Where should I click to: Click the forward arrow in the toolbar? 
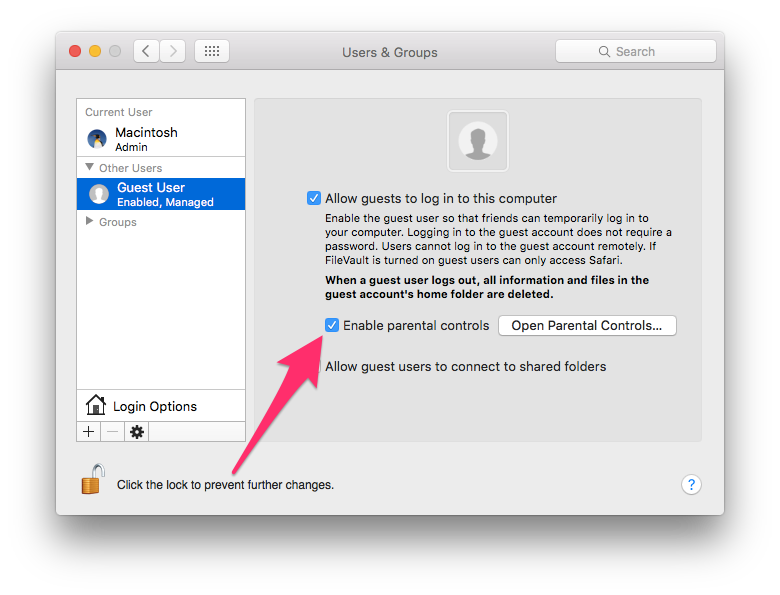point(173,51)
